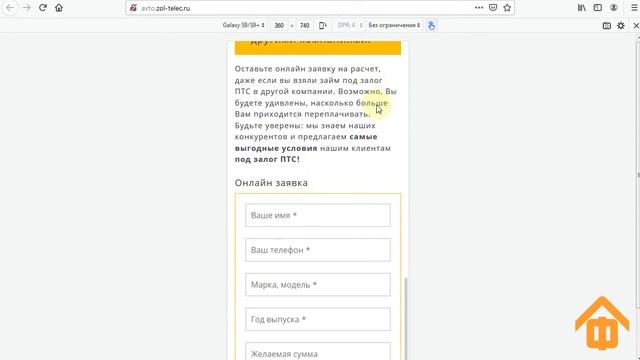Viewport: 640px width, 360px height.
Task: Focus the Марка, модель input field
Action: (x=318, y=284)
